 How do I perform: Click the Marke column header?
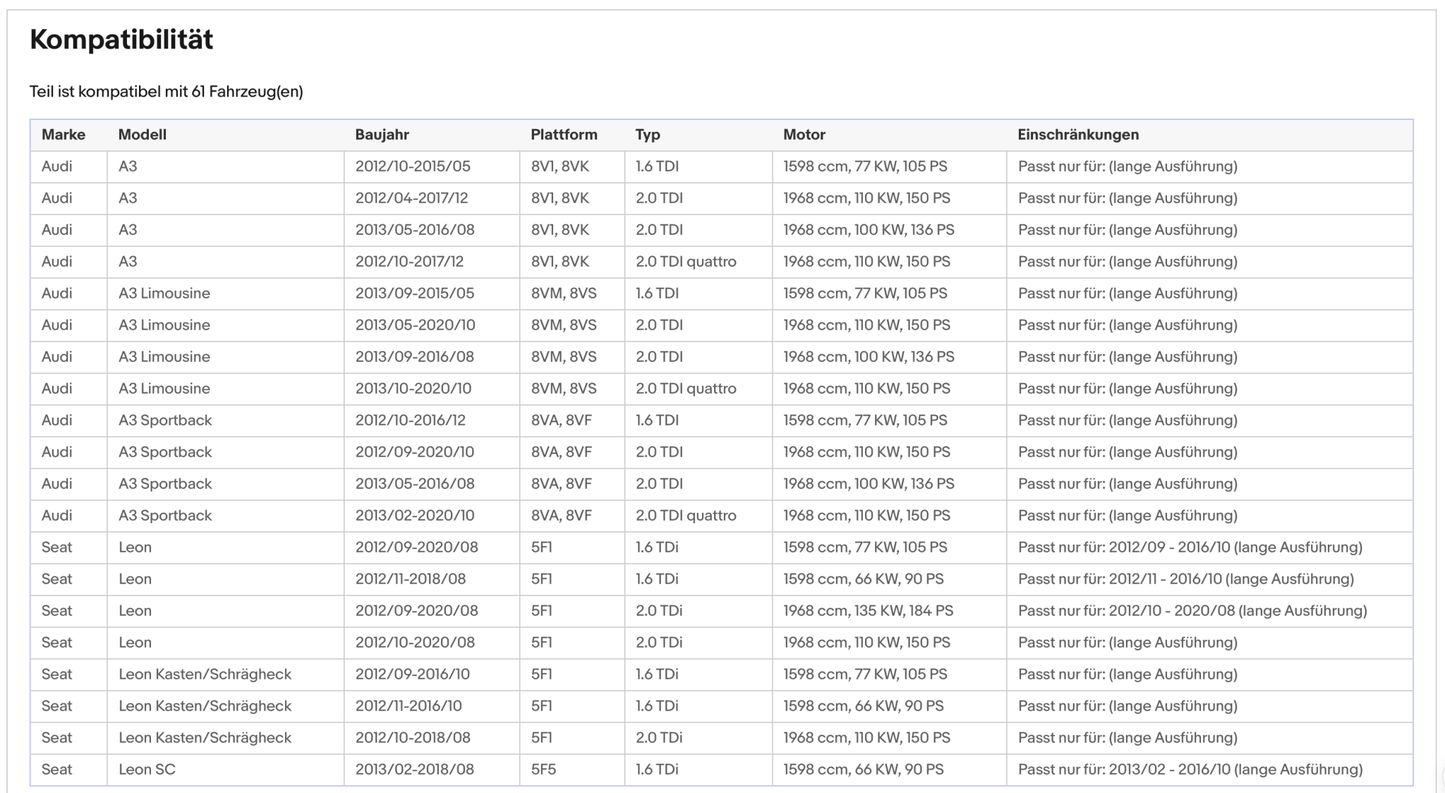coord(63,135)
